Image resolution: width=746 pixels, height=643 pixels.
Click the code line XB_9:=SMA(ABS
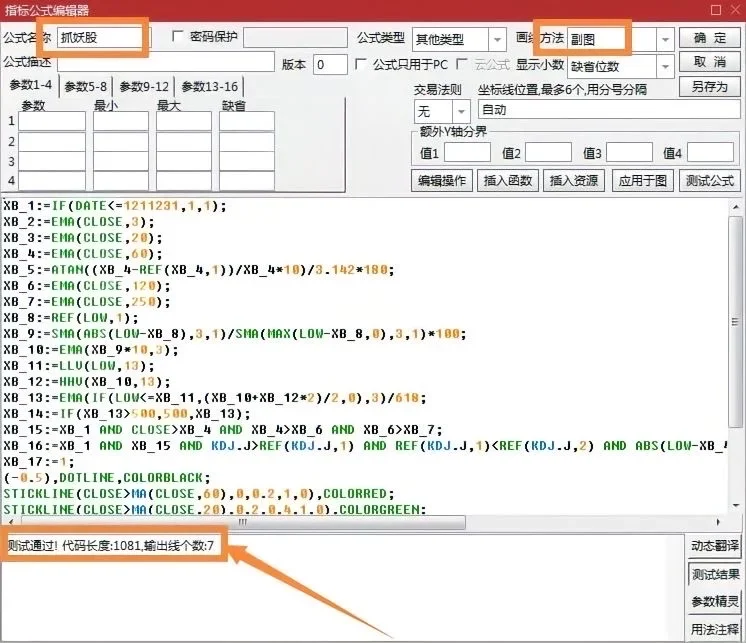[x=235, y=334]
